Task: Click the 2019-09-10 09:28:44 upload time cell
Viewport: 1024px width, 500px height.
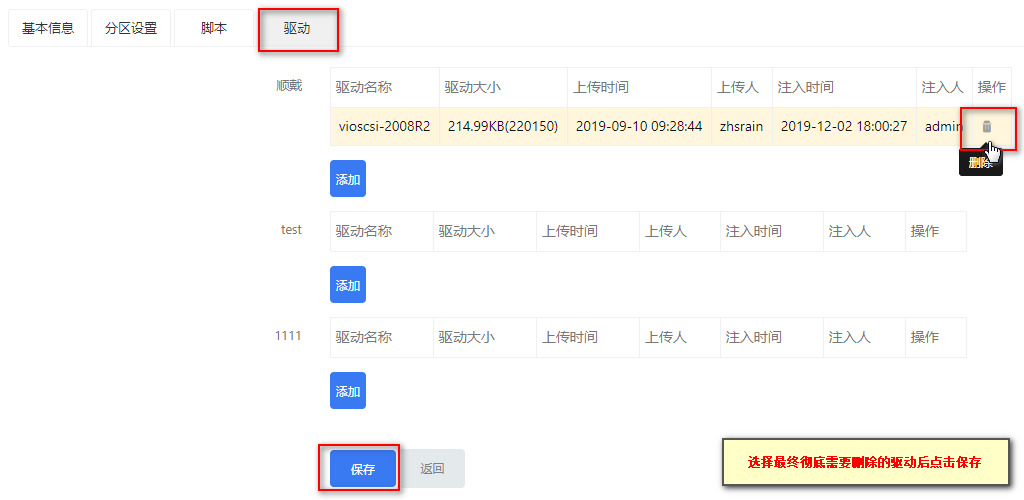Action: tap(639, 127)
